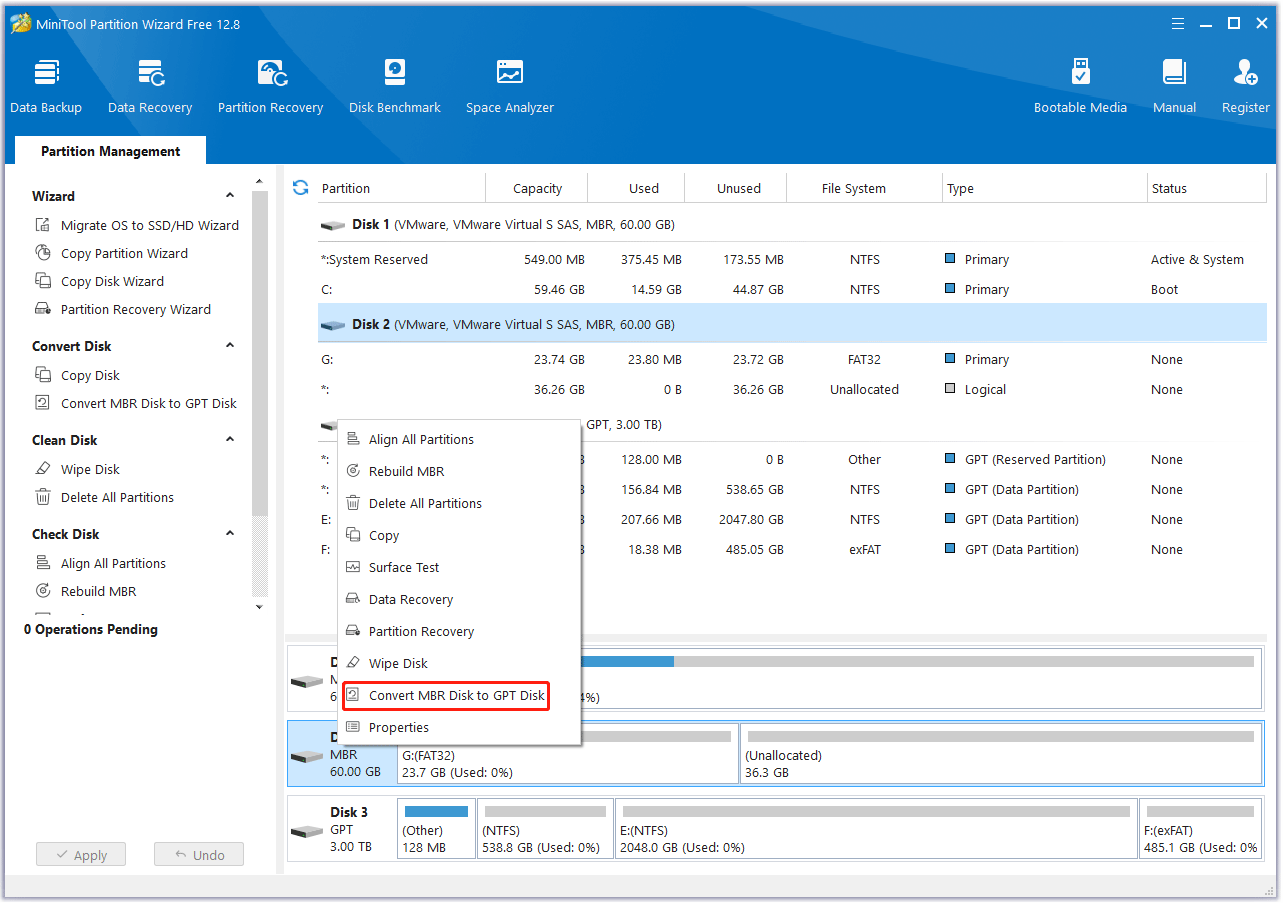Choose Rebuild MBR from context menu
This screenshot has width=1283, height=903.
click(x=459, y=471)
